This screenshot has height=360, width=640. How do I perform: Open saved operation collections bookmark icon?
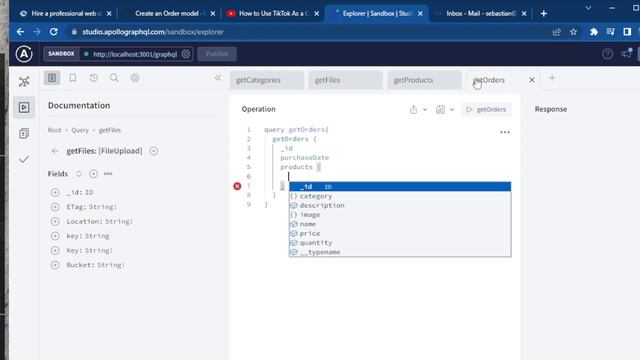[x=73, y=78]
